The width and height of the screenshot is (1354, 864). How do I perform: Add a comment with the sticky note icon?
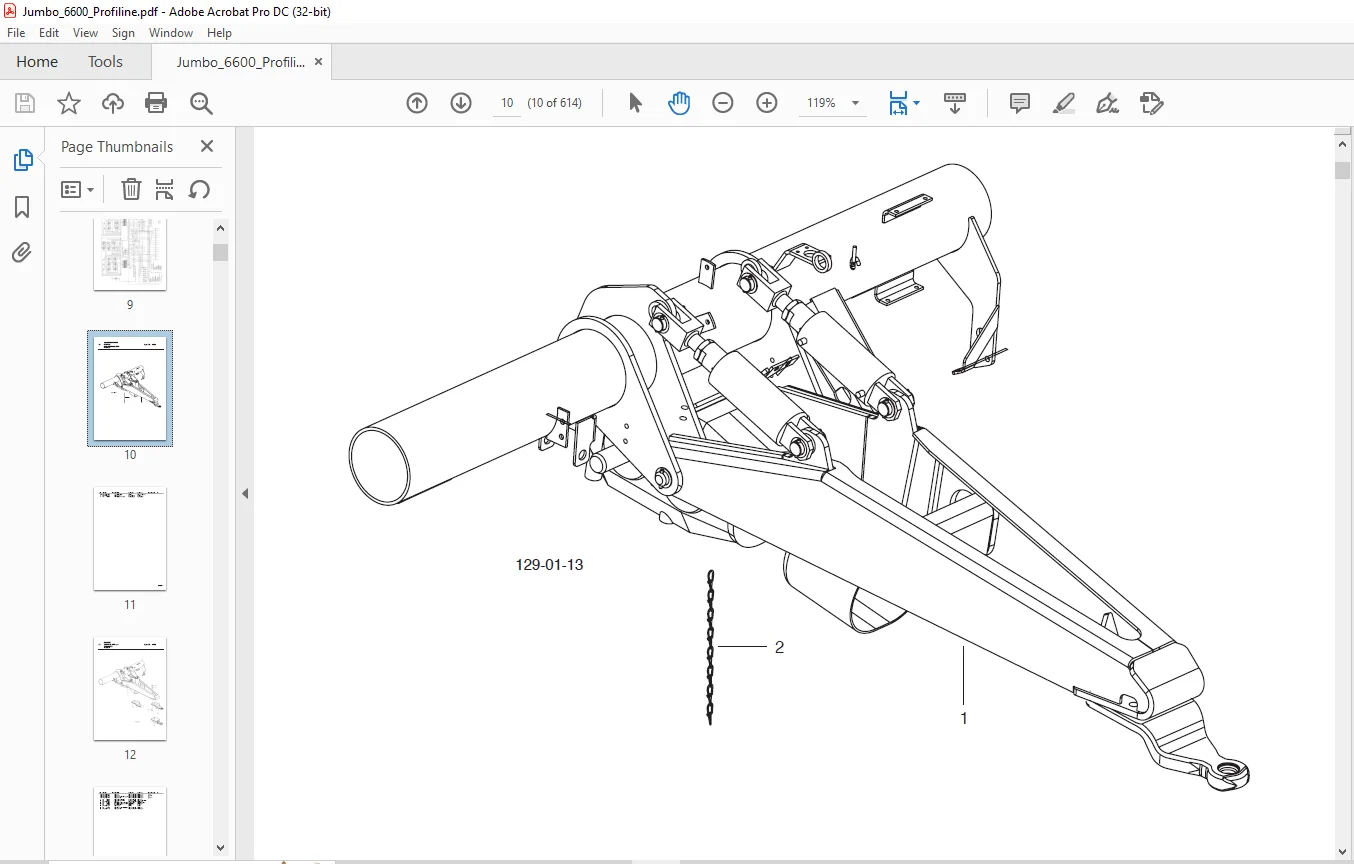point(1020,103)
